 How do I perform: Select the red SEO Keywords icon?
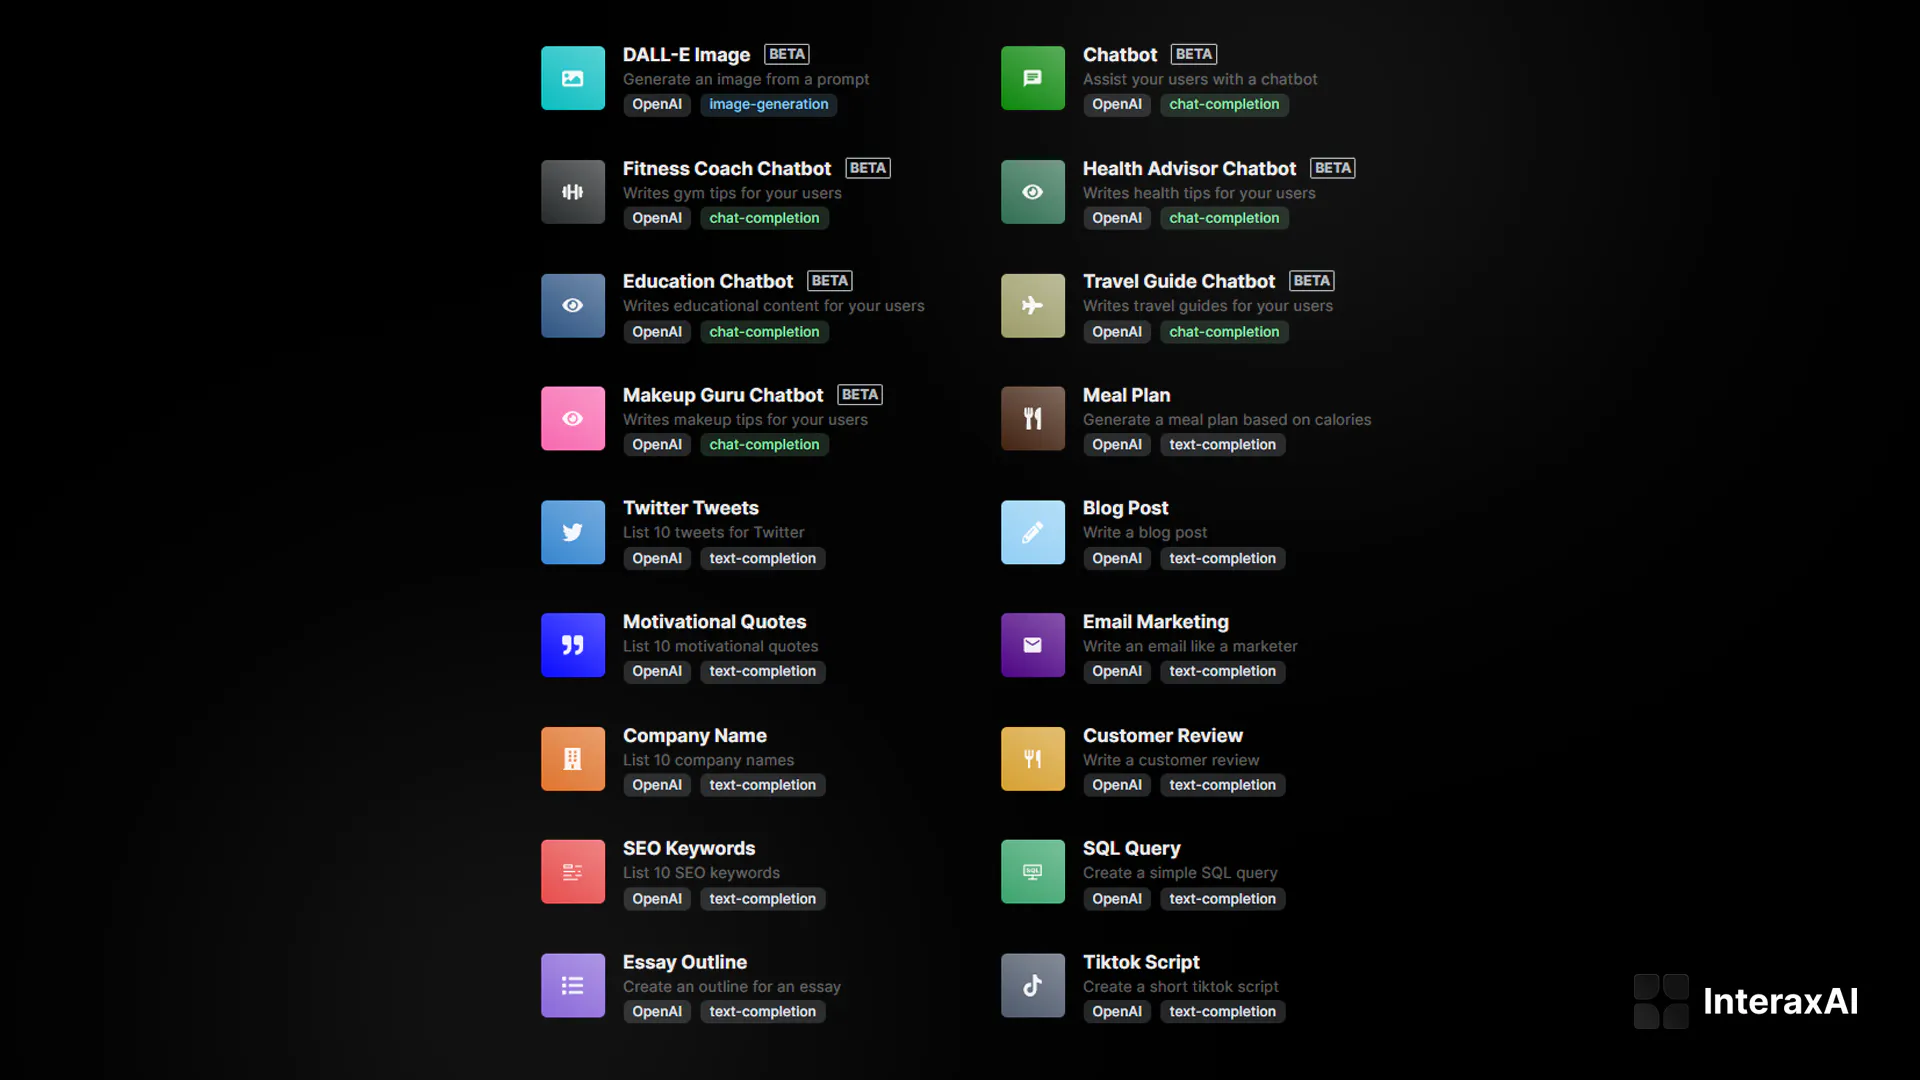pos(573,873)
